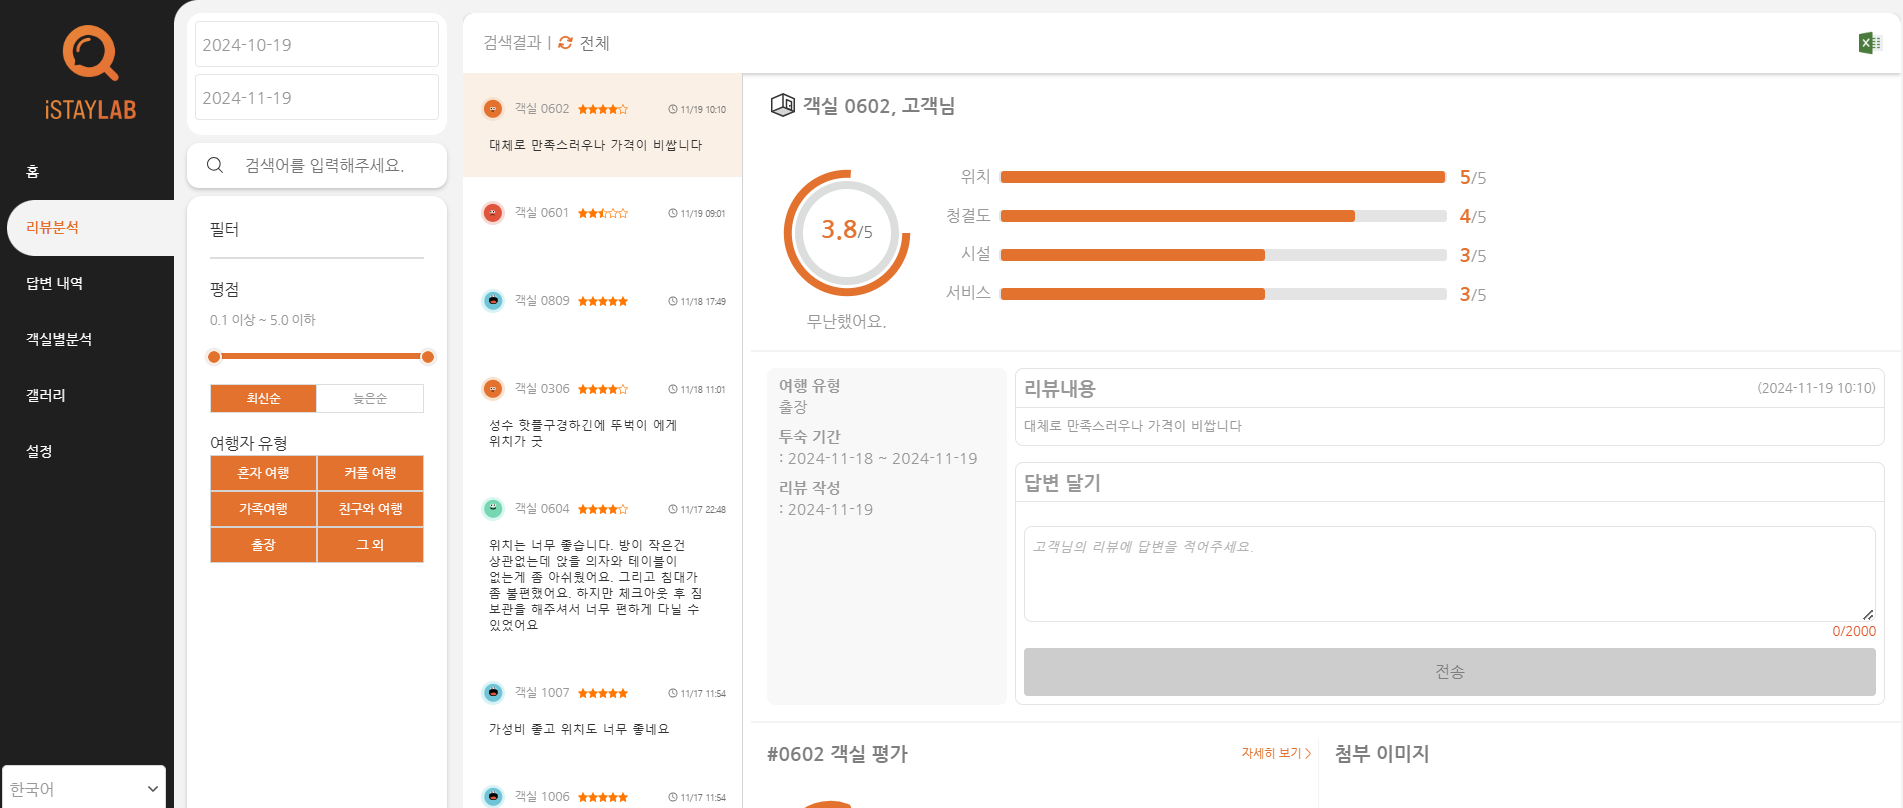Click the 위치 score bar
The width and height of the screenshot is (1903, 808).
(1223, 177)
